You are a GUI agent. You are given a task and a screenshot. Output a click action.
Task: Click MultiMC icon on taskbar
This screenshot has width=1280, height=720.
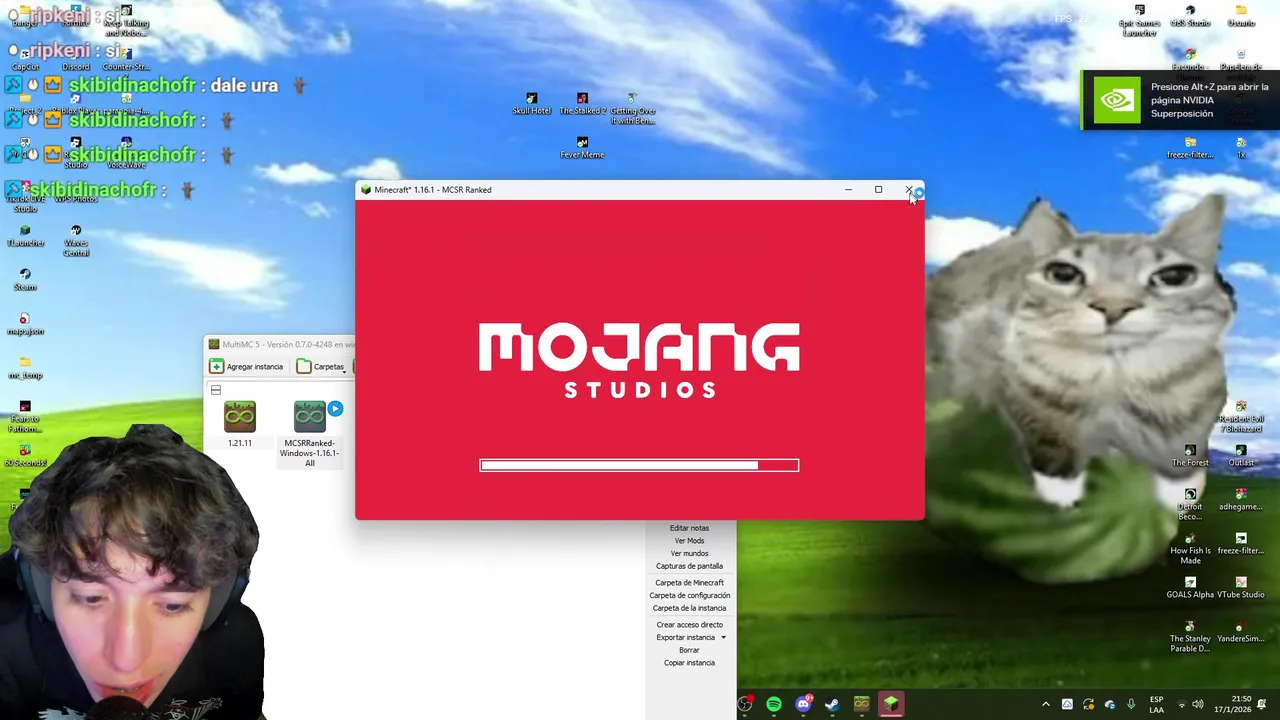click(x=861, y=704)
